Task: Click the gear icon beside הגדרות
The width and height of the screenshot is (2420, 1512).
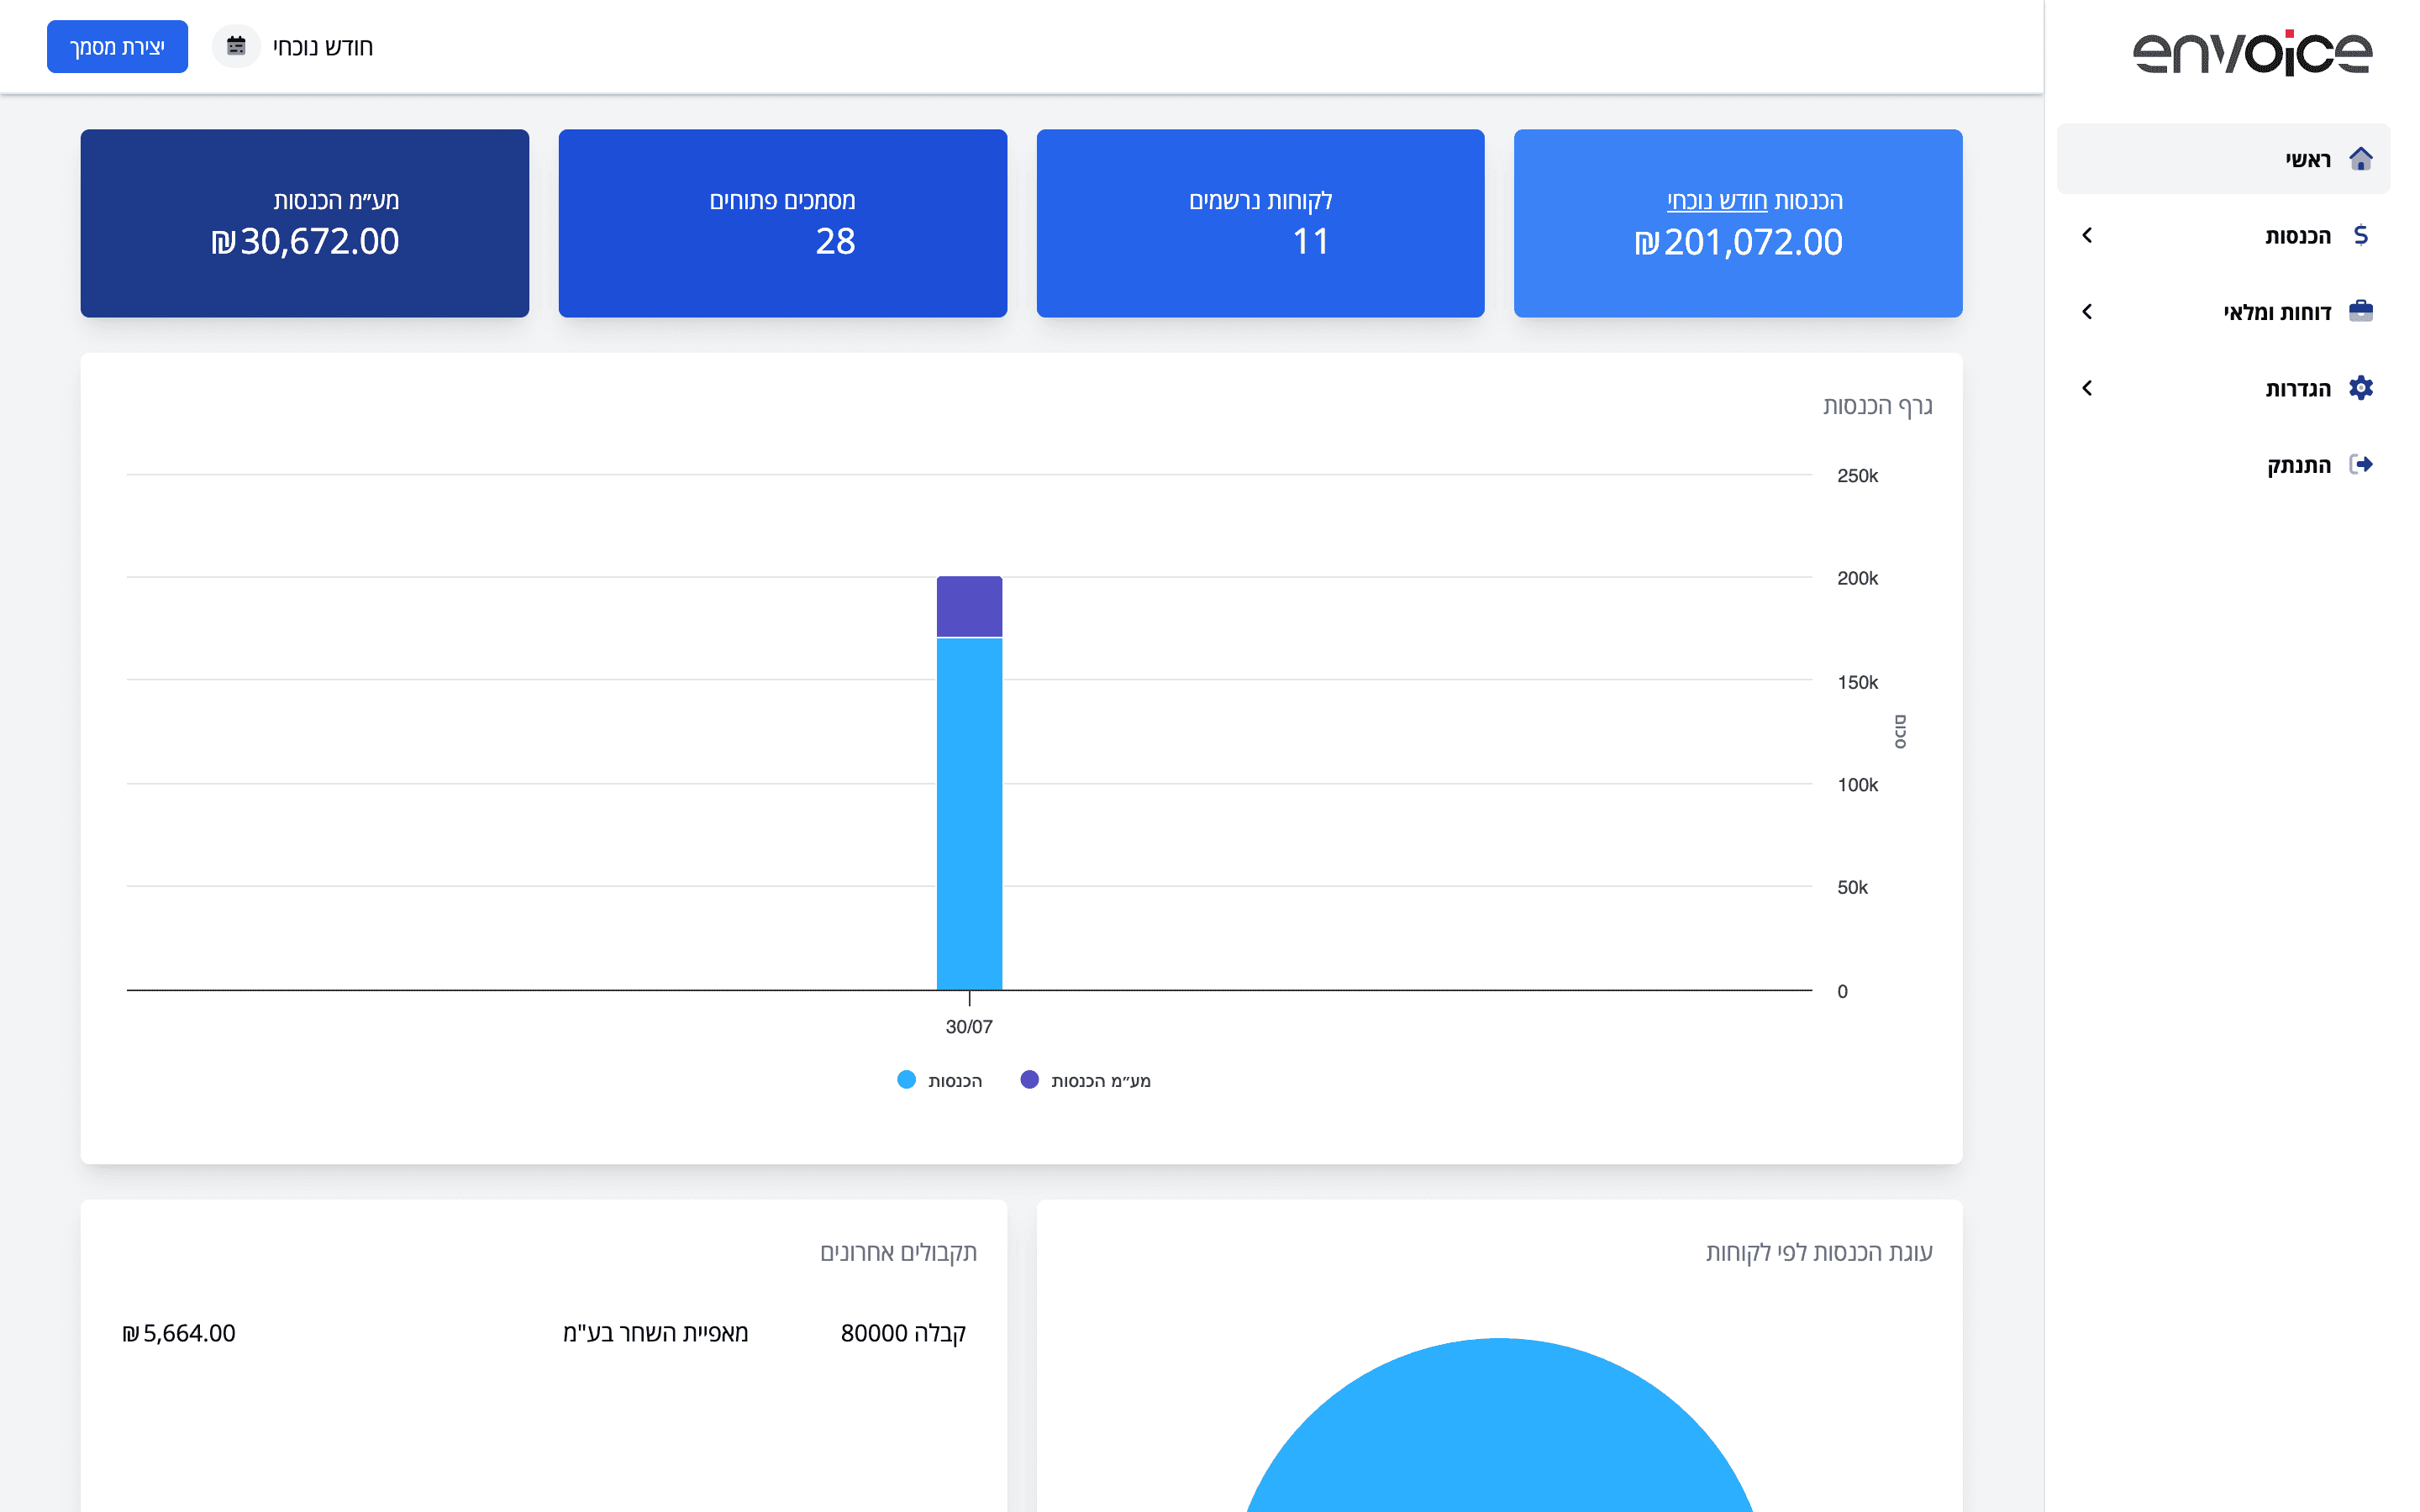Action: pos(2360,388)
